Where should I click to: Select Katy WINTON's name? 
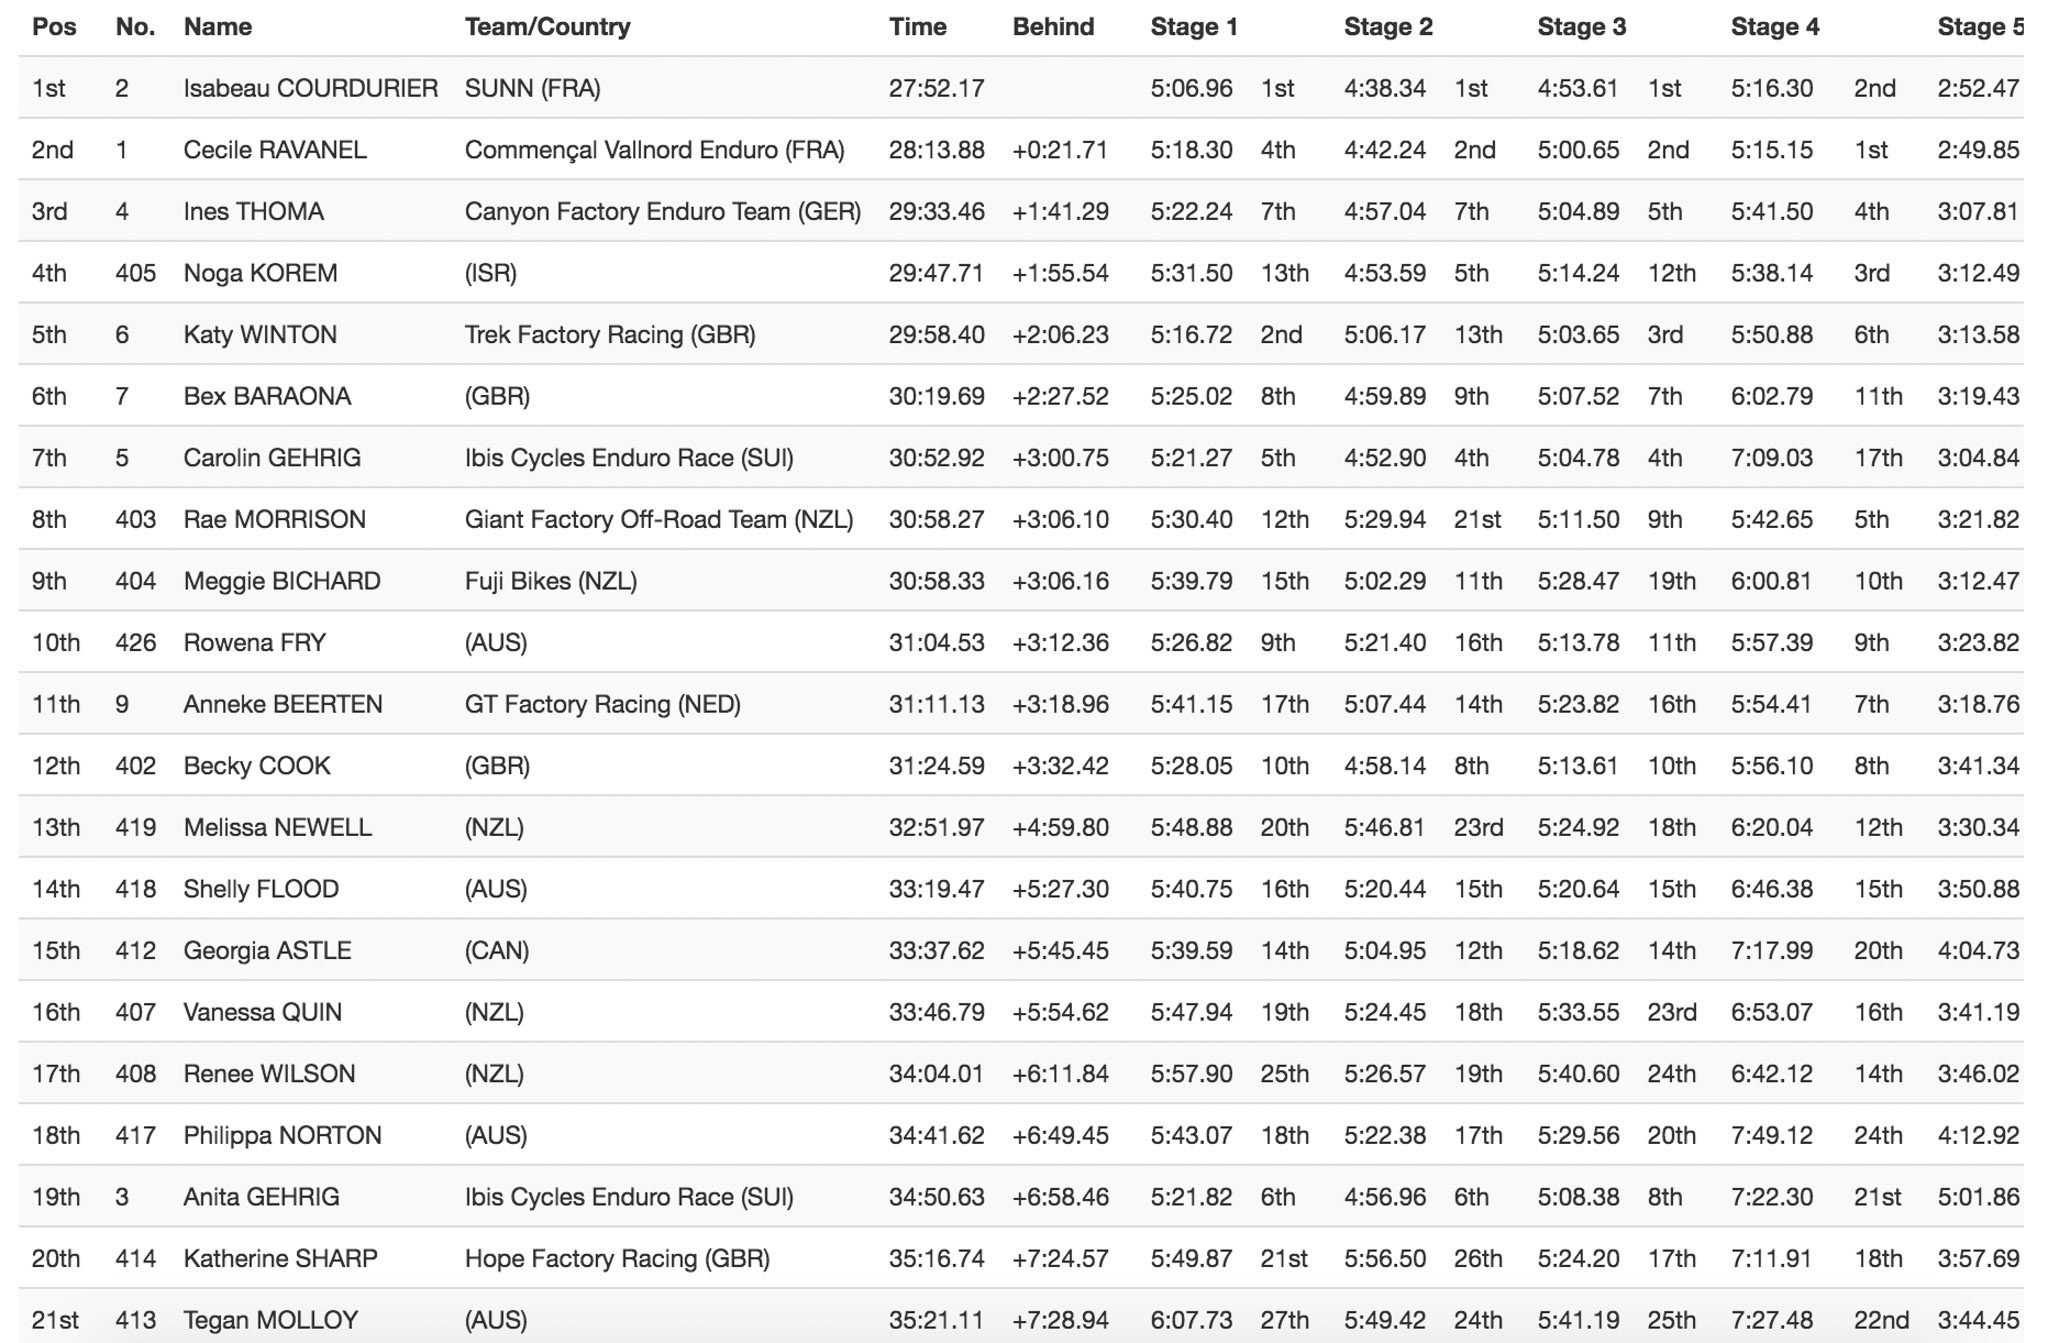click(x=260, y=335)
